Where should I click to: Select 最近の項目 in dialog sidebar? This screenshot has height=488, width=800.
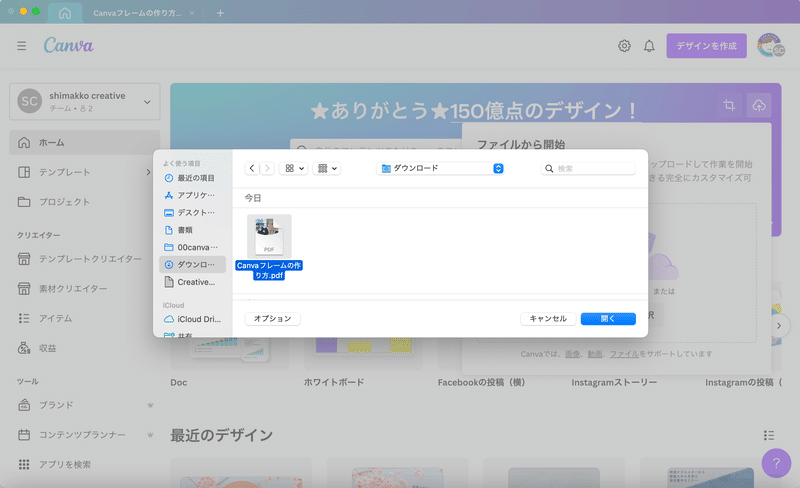(x=192, y=178)
